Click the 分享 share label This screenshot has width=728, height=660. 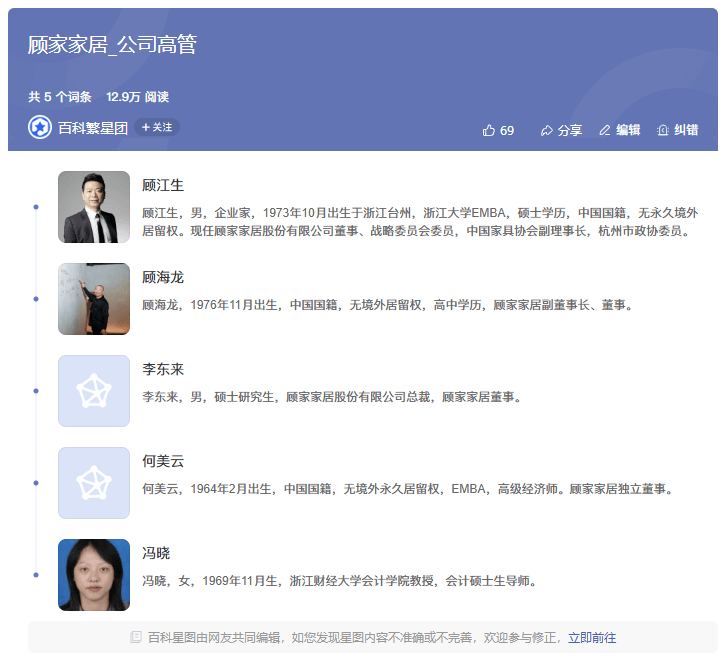coord(570,130)
